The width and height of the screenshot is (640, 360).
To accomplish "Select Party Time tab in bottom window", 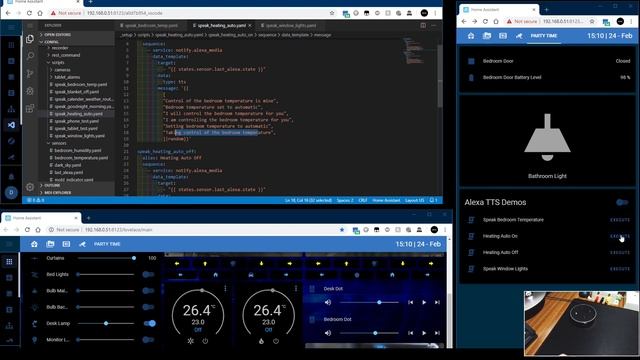I will click(107, 244).
